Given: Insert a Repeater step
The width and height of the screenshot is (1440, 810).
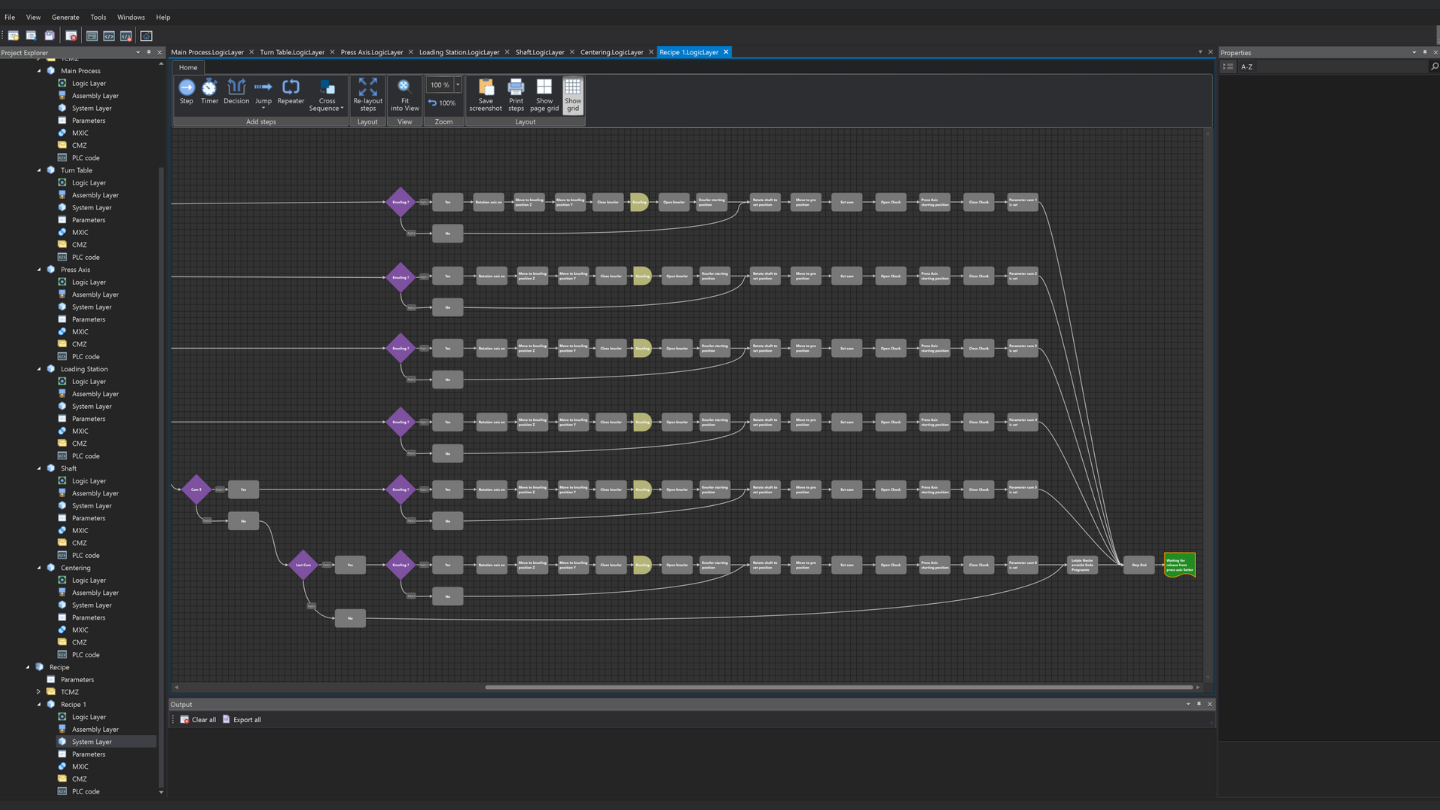Looking at the screenshot, I should click(x=291, y=93).
